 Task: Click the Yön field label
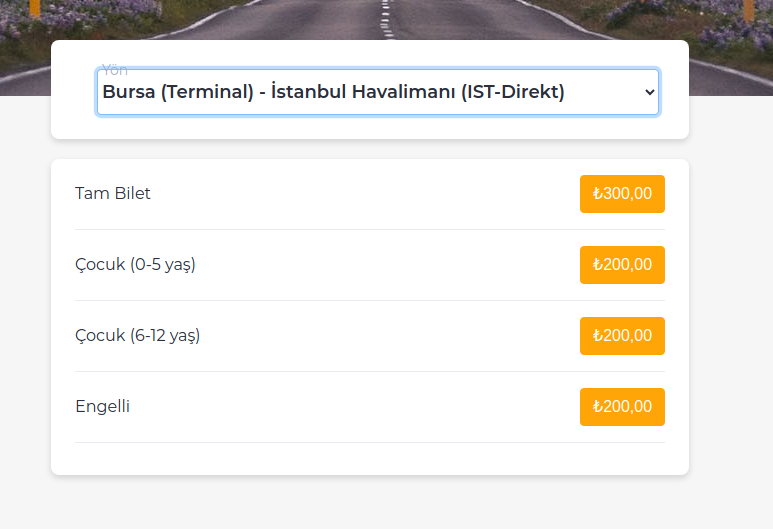tap(115, 70)
